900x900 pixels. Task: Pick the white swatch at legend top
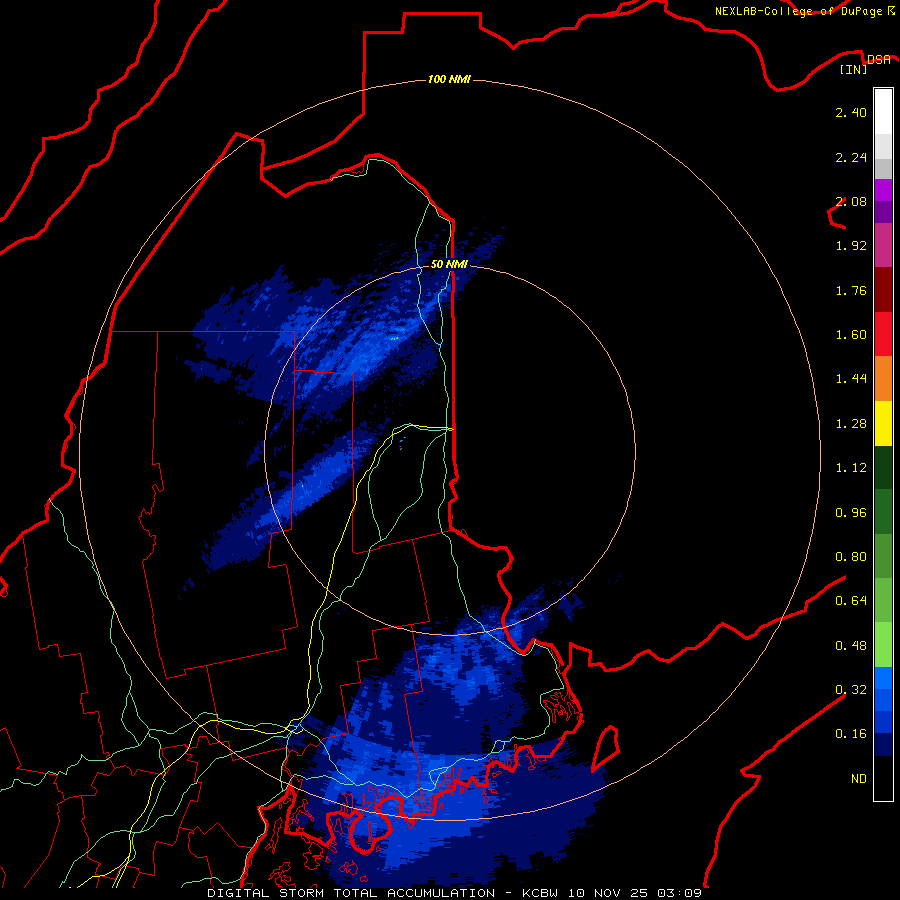(883, 112)
